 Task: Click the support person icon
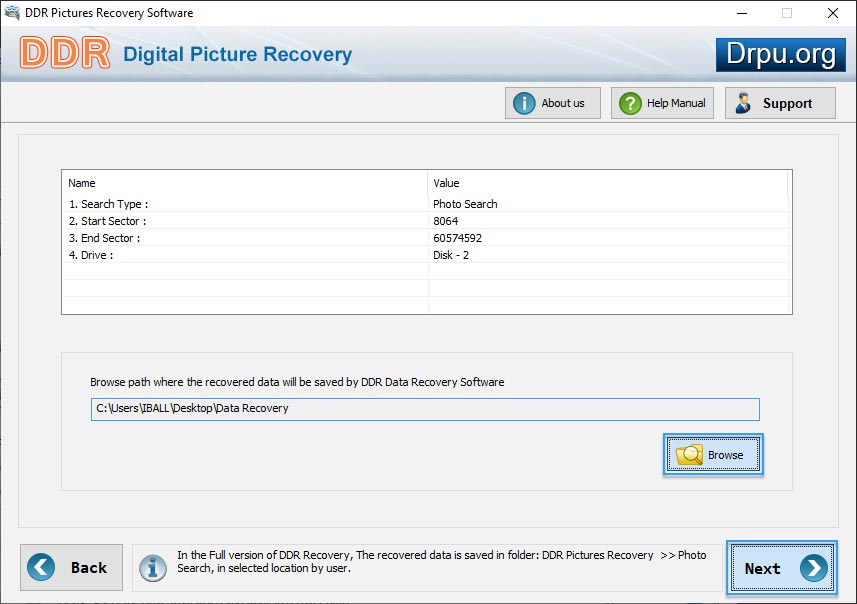coord(743,103)
